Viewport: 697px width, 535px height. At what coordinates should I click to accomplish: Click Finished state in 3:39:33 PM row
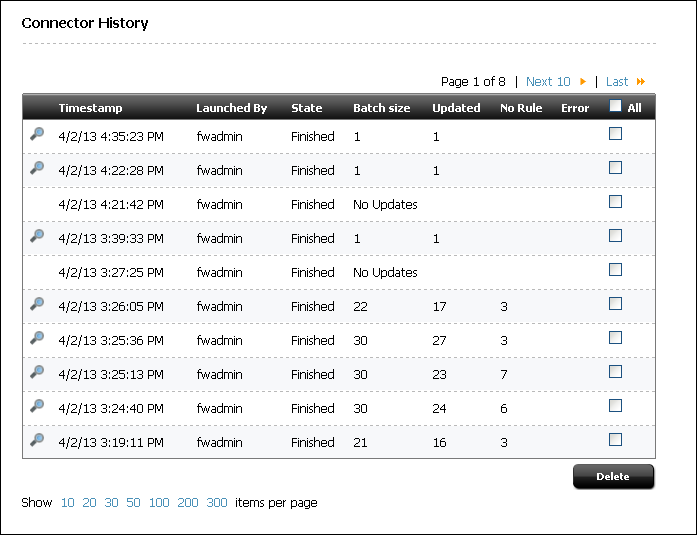coord(313,239)
